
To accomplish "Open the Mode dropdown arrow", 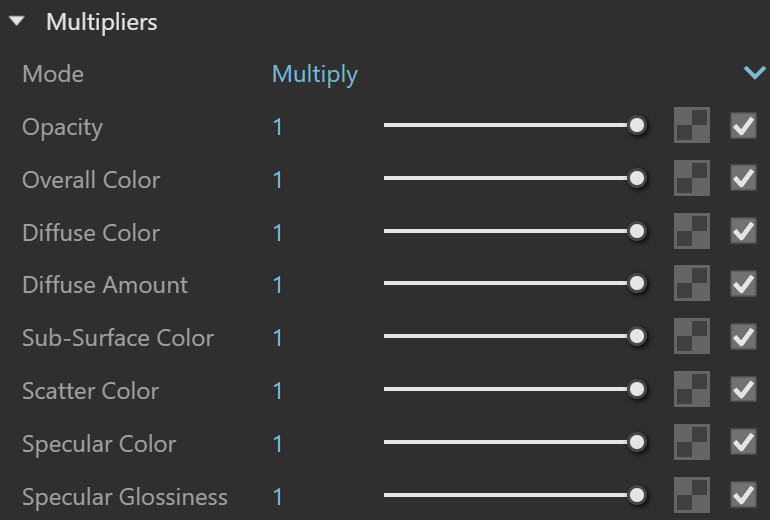I will pyautogui.click(x=754, y=73).
